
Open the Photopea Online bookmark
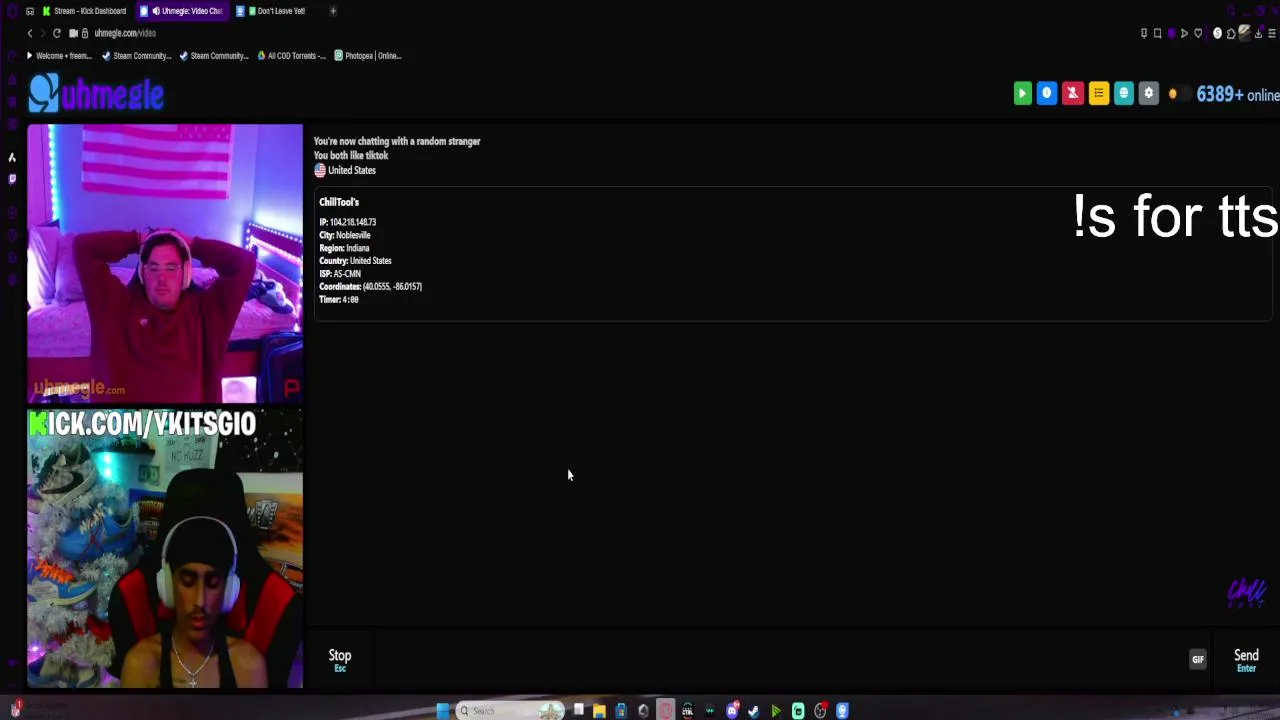point(368,56)
